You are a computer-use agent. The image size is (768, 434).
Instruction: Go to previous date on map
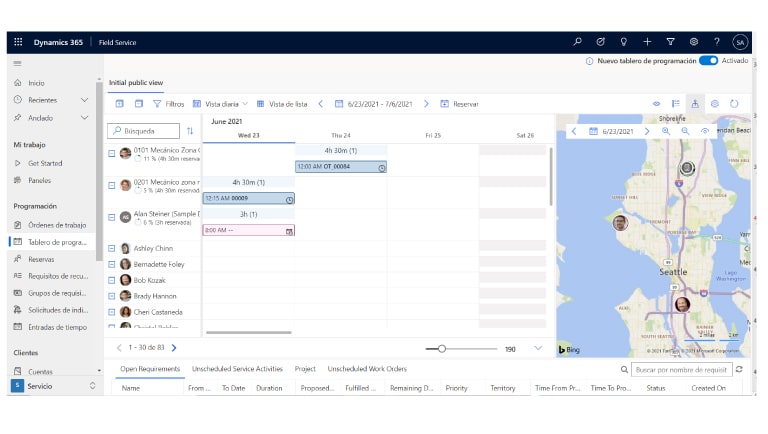(x=574, y=131)
